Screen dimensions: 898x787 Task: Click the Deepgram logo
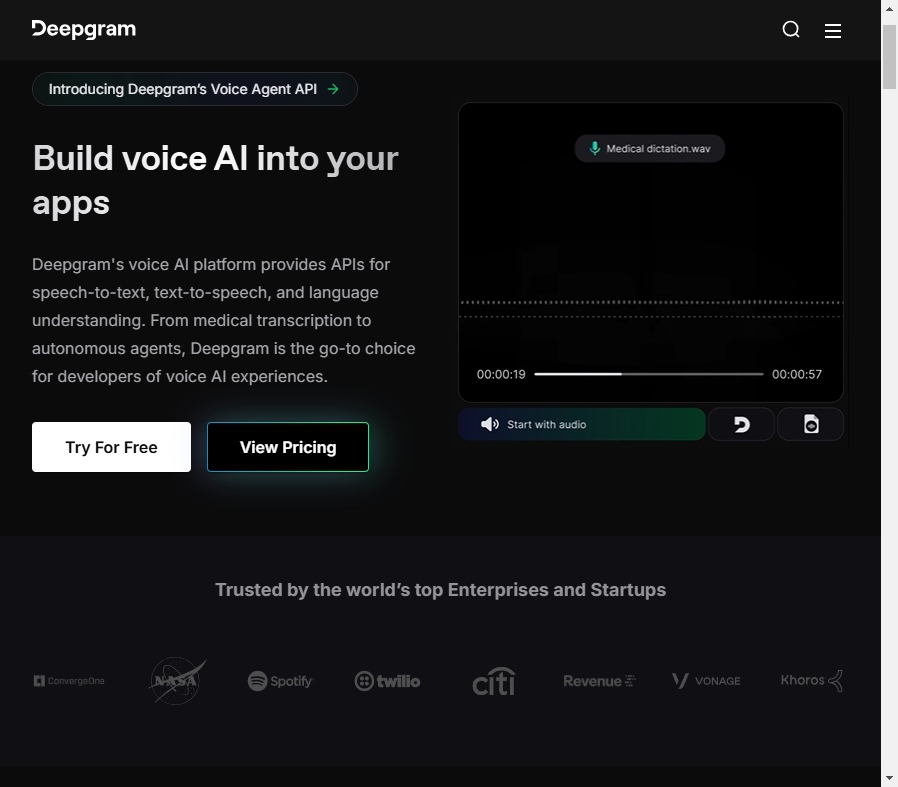(84, 29)
